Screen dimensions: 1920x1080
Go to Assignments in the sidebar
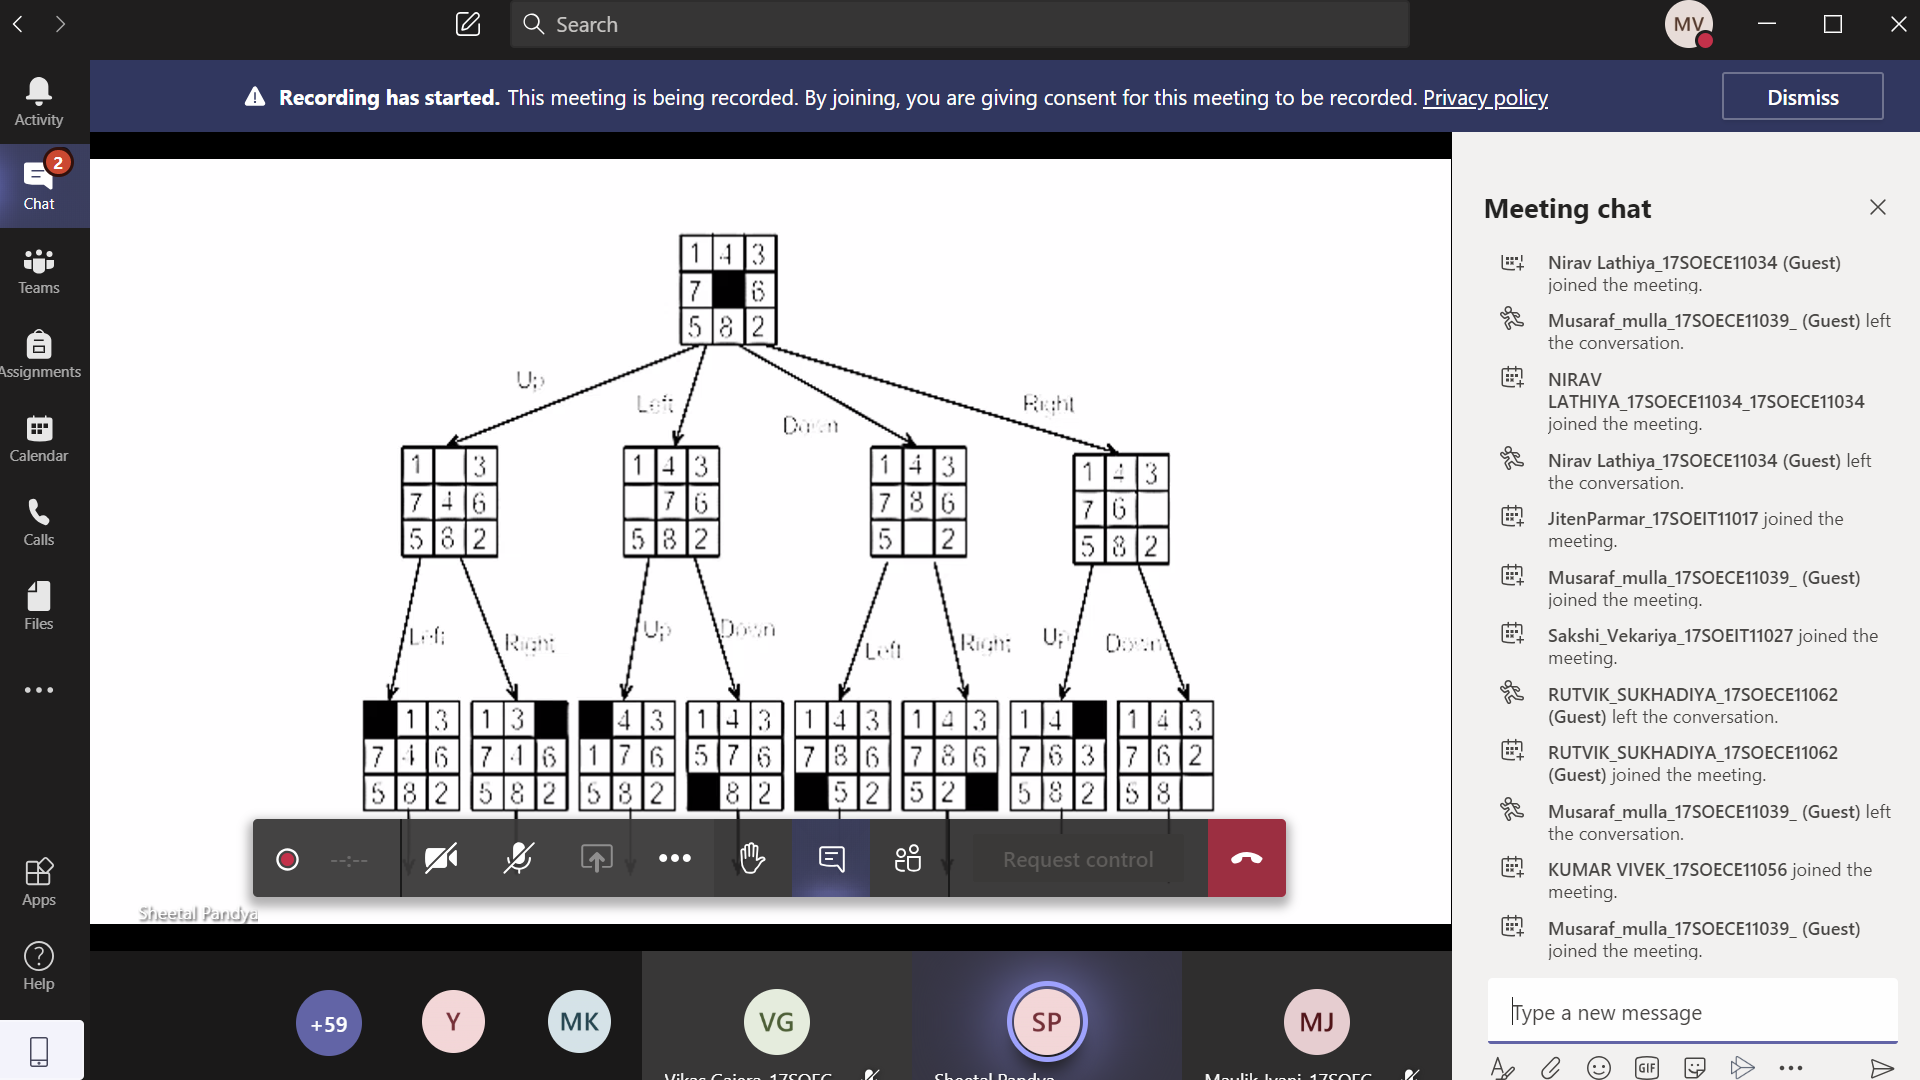[x=39, y=355]
